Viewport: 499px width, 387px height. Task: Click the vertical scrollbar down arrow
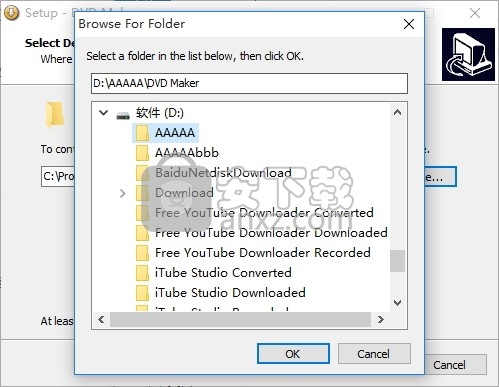397,303
